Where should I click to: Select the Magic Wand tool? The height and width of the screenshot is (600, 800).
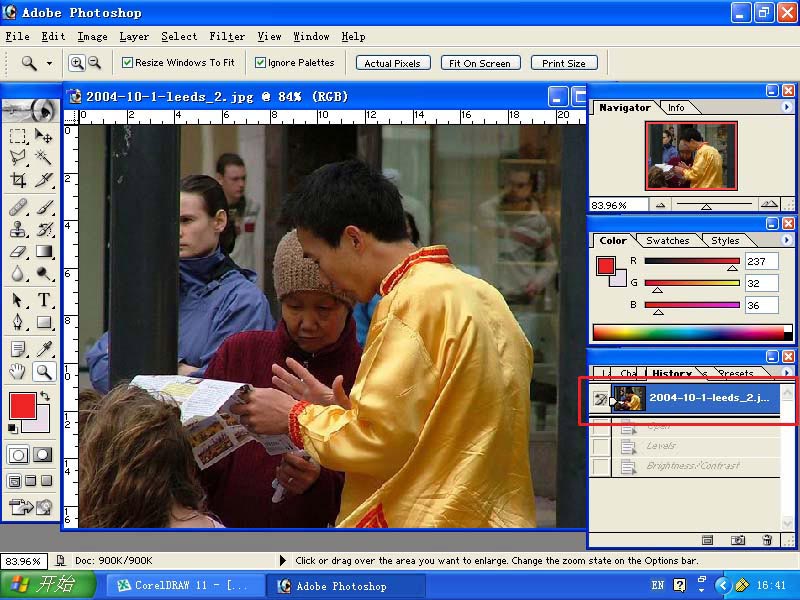click(x=44, y=158)
